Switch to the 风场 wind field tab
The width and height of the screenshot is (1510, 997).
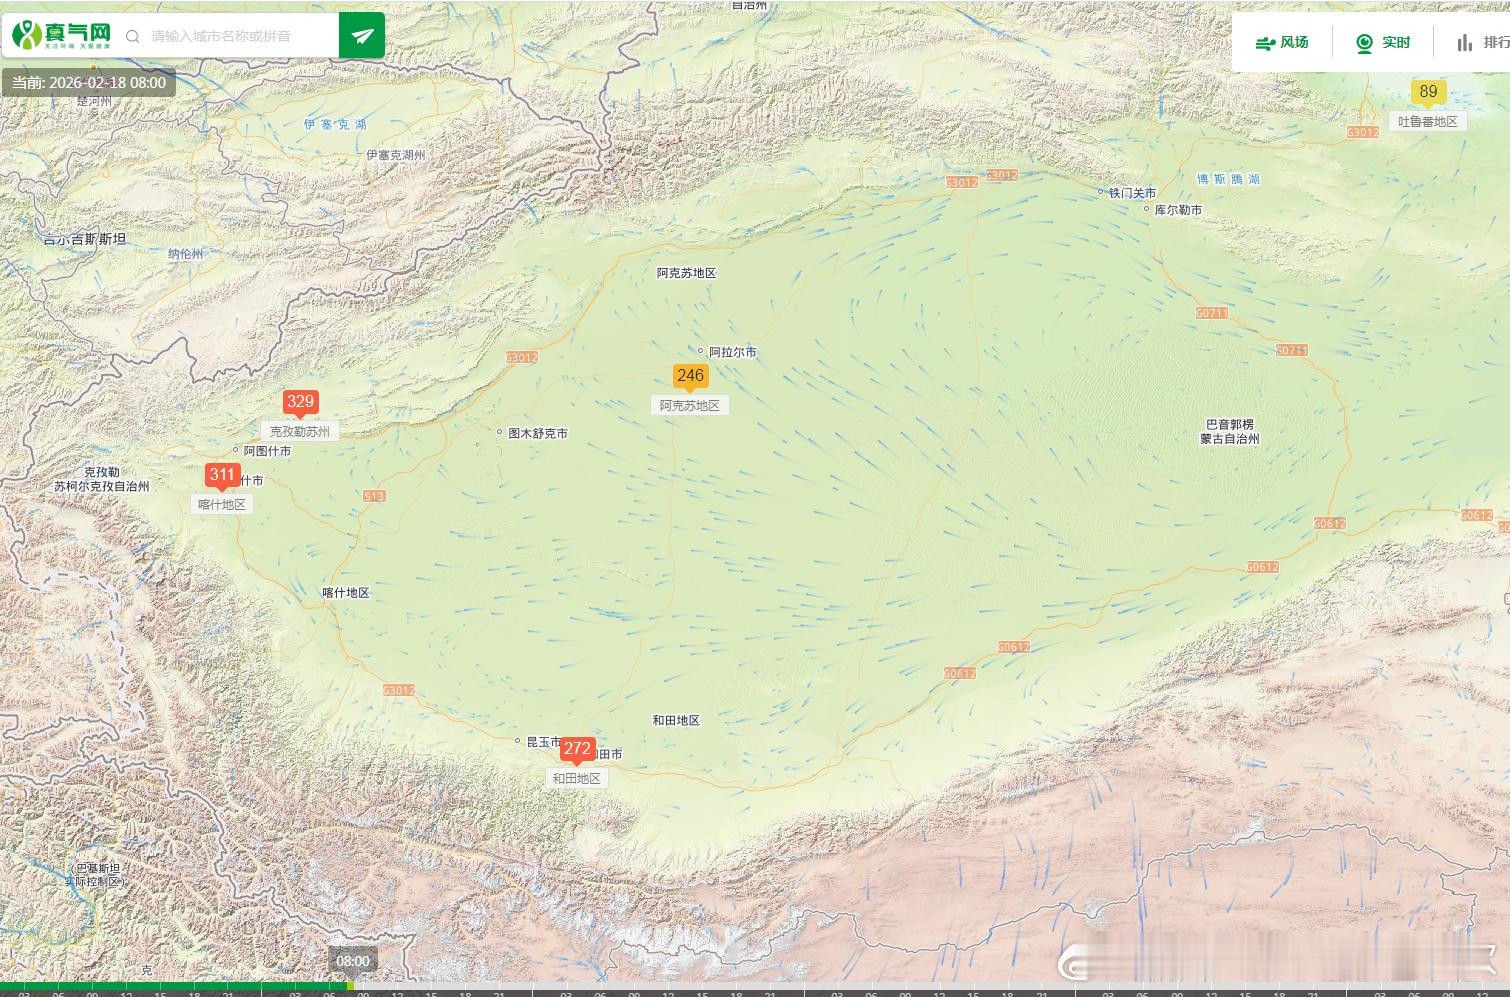tap(1282, 42)
